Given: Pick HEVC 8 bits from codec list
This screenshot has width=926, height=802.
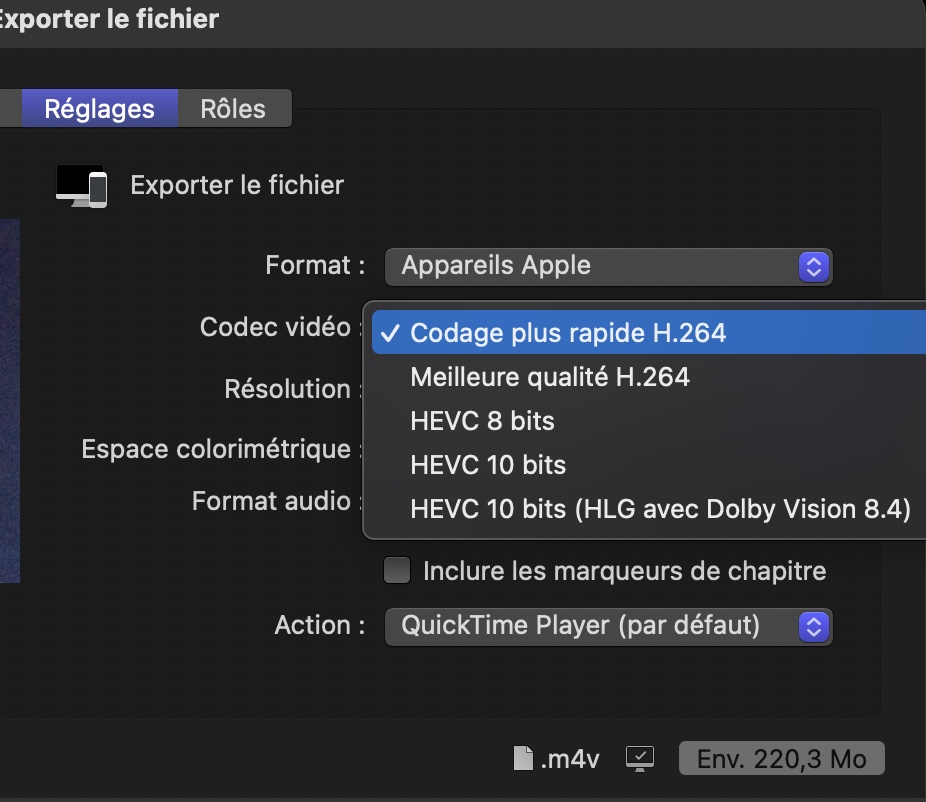Looking at the screenshot, I should [x=482, y=421].
